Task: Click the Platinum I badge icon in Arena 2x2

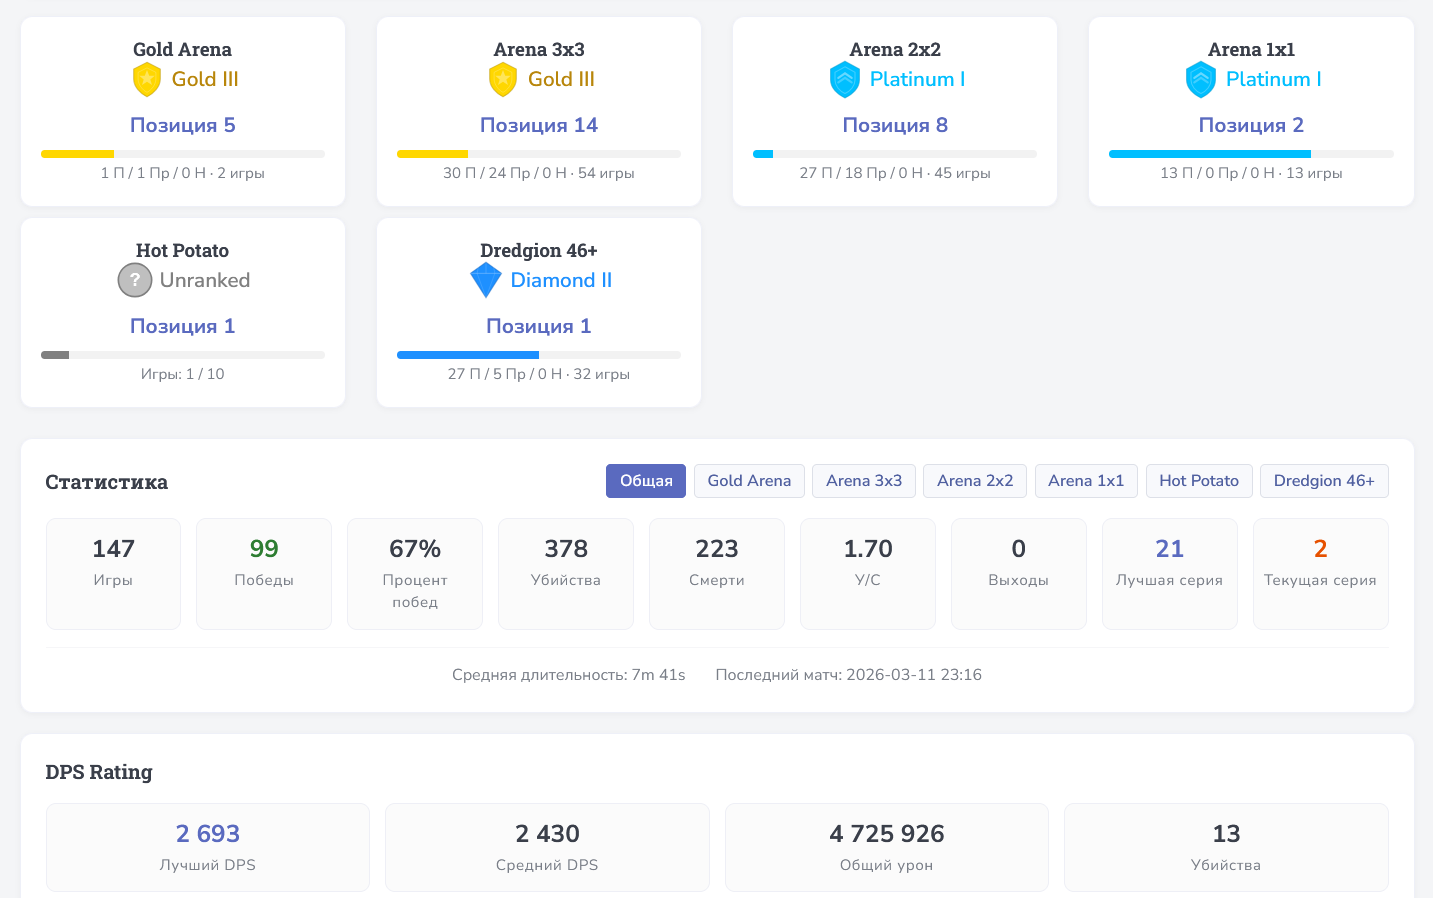Action: pos(845,80)
